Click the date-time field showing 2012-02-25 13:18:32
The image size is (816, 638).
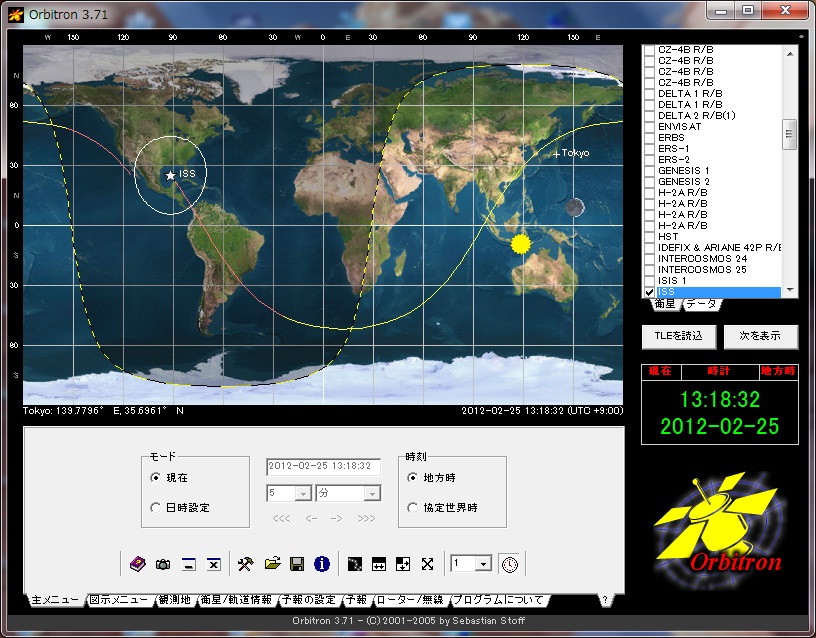(x=323, y=466)
